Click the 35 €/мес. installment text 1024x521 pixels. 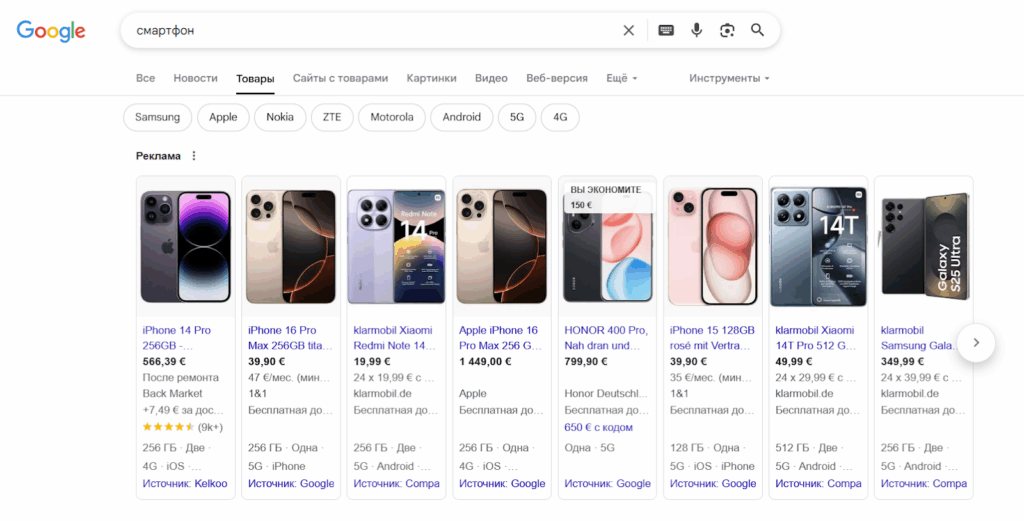[x=712, y=378]
